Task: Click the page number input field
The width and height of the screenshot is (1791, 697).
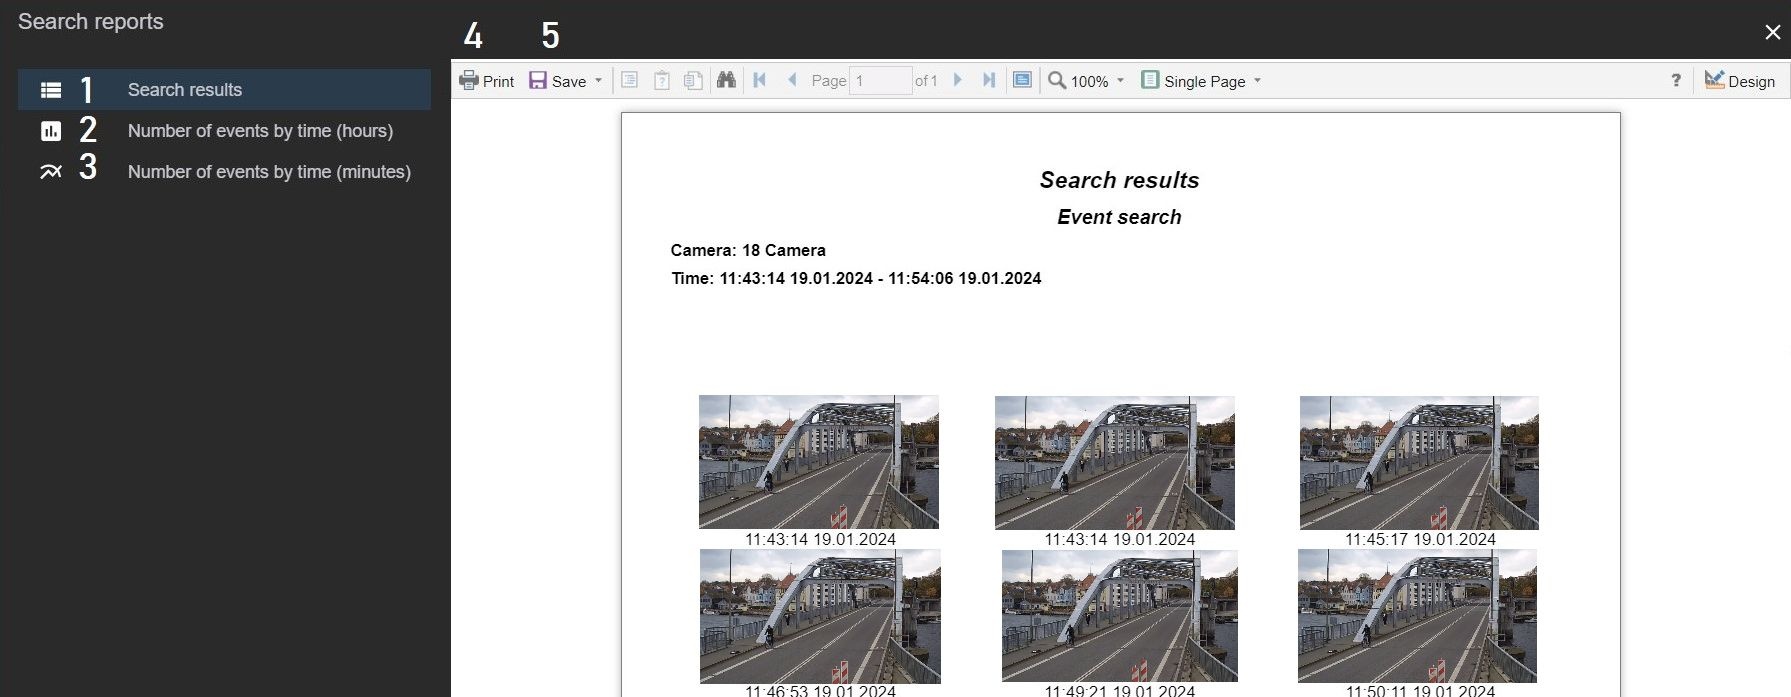Action: coord(879,81)
